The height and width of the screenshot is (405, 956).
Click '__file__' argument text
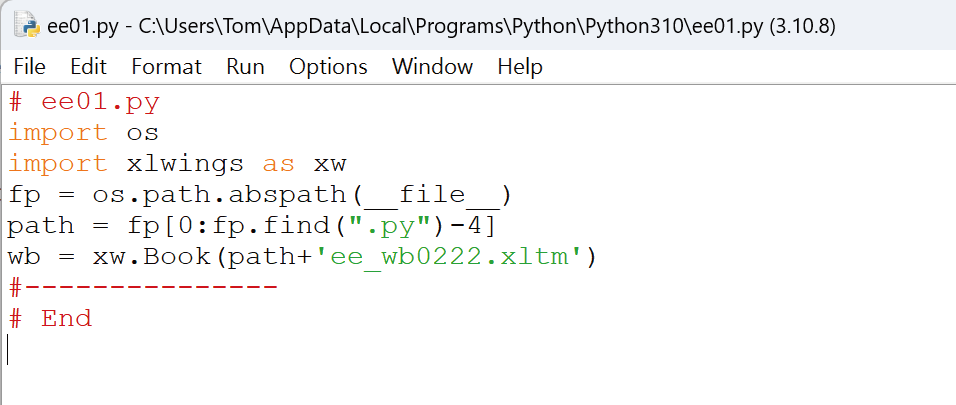coord(432,195)
